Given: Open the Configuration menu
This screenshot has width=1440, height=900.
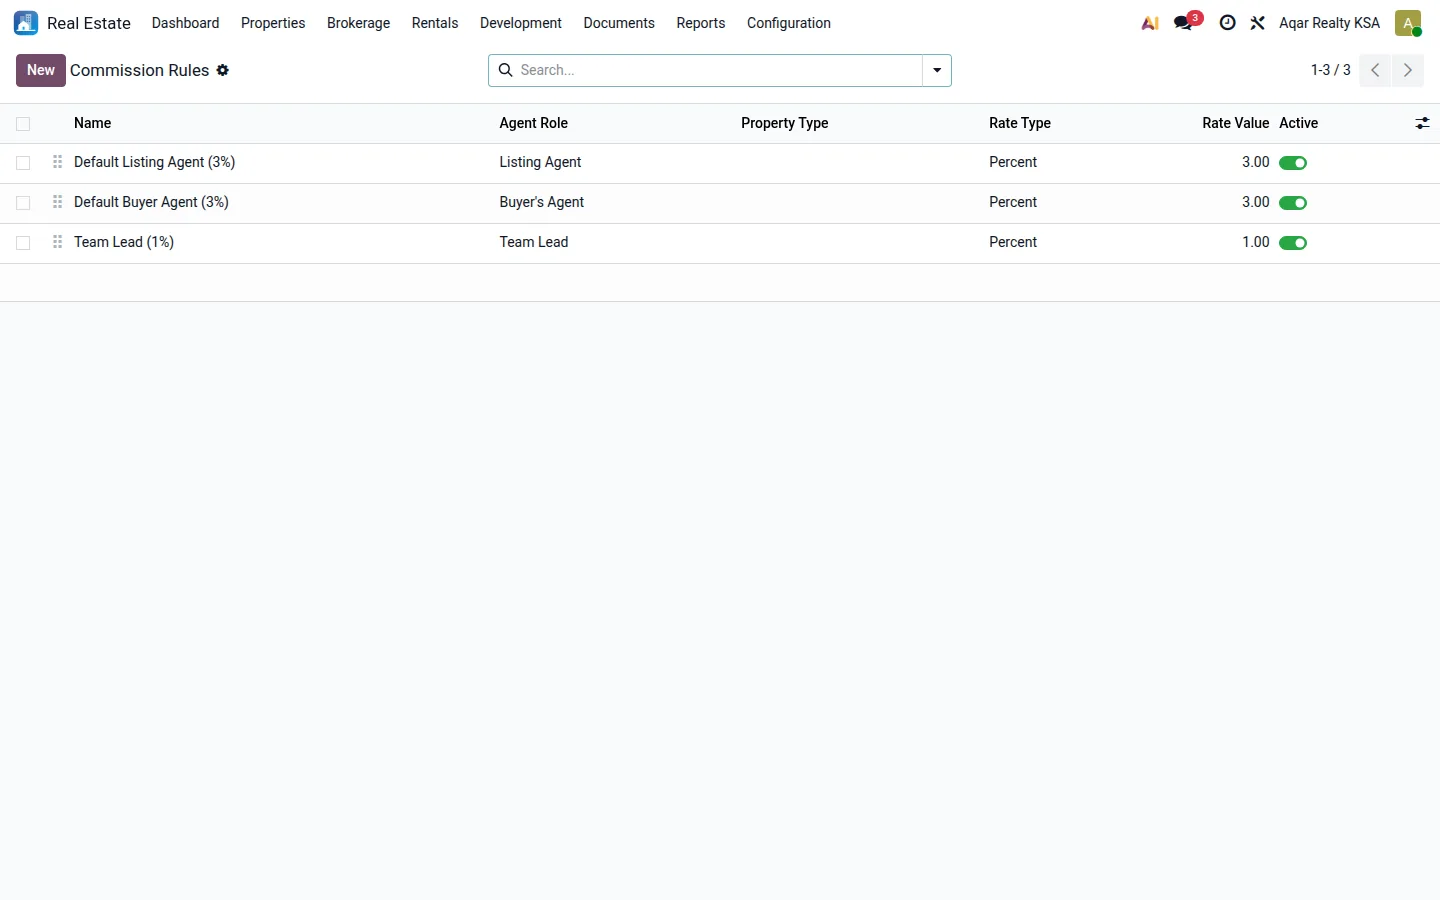Looking at the screenshot, I should 789,23.
